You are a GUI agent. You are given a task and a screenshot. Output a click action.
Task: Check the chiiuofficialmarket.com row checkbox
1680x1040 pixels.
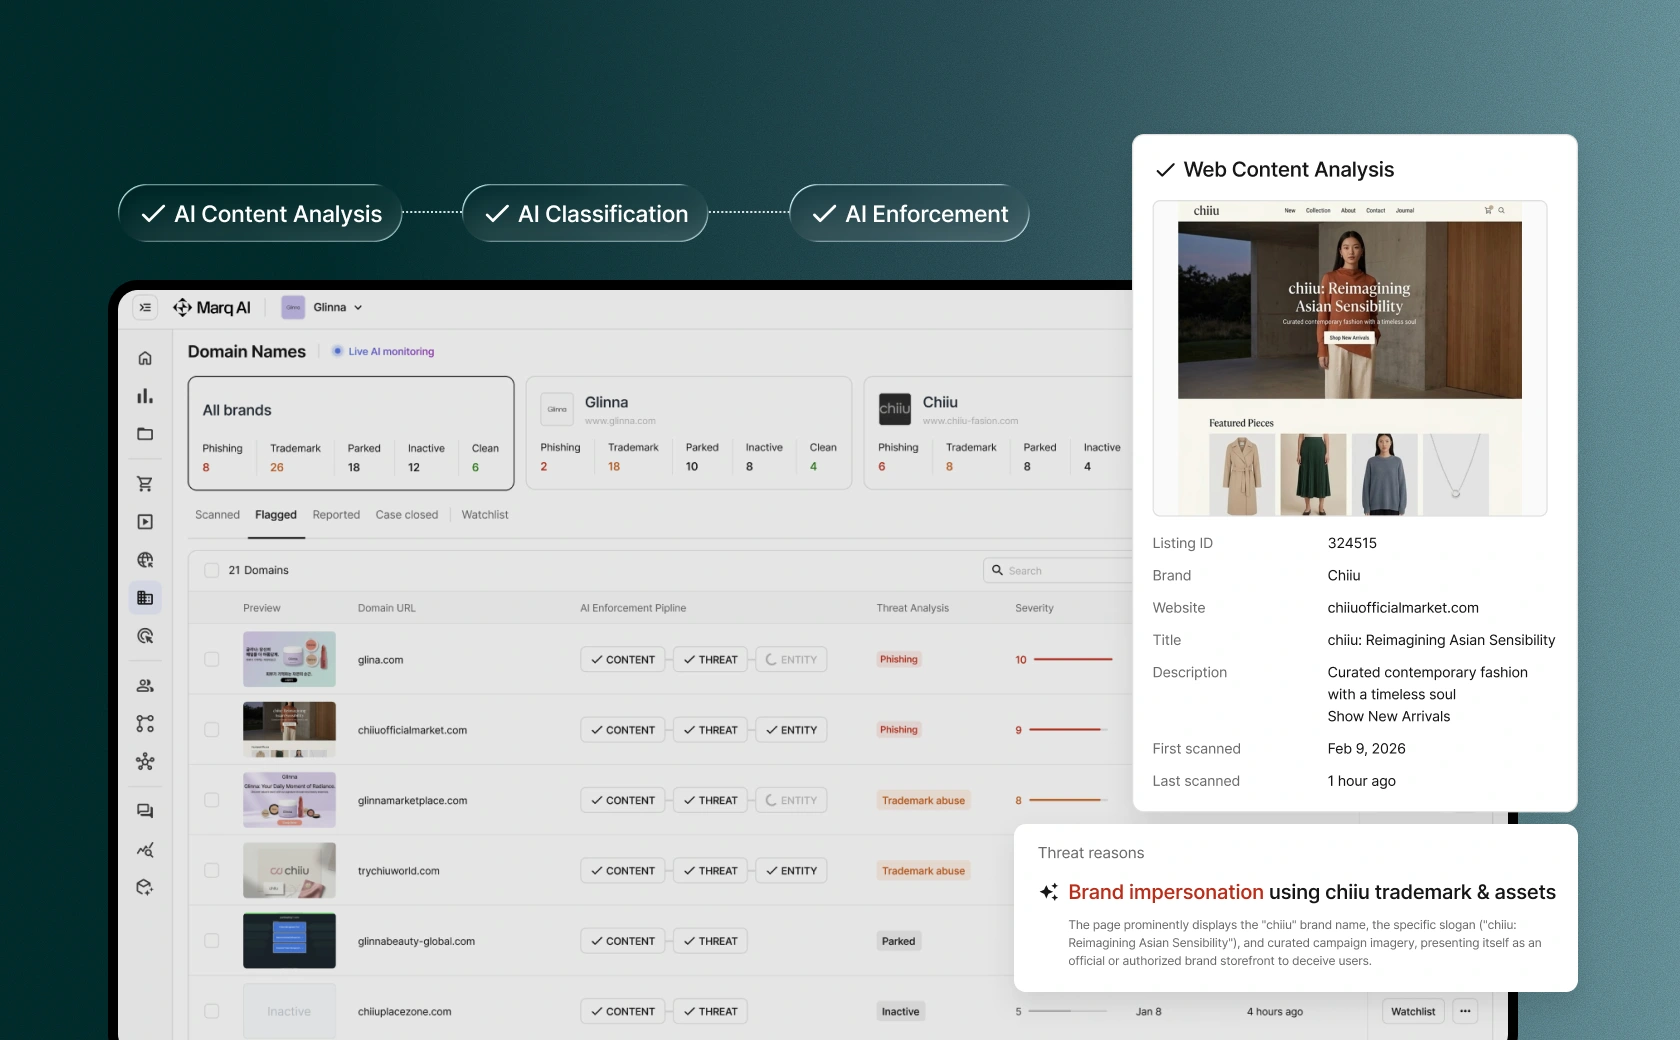tap(212, 730)
